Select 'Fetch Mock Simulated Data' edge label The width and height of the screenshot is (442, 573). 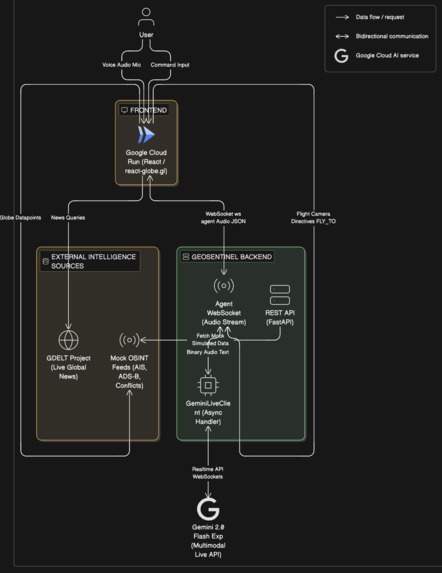(210, 339)
